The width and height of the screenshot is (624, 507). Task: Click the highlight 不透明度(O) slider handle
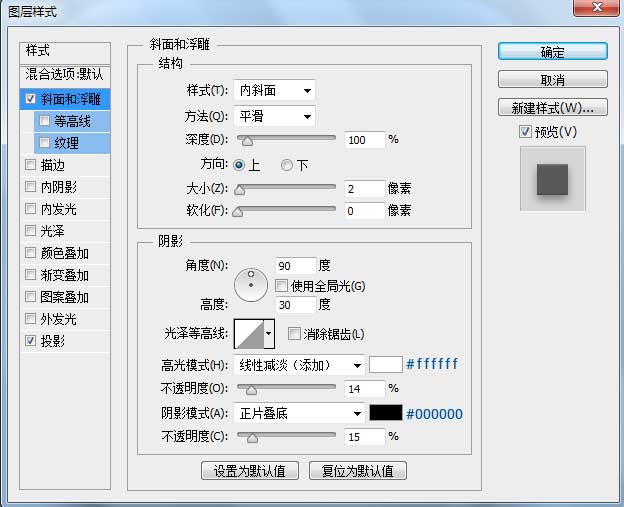(x=251, y=390)
